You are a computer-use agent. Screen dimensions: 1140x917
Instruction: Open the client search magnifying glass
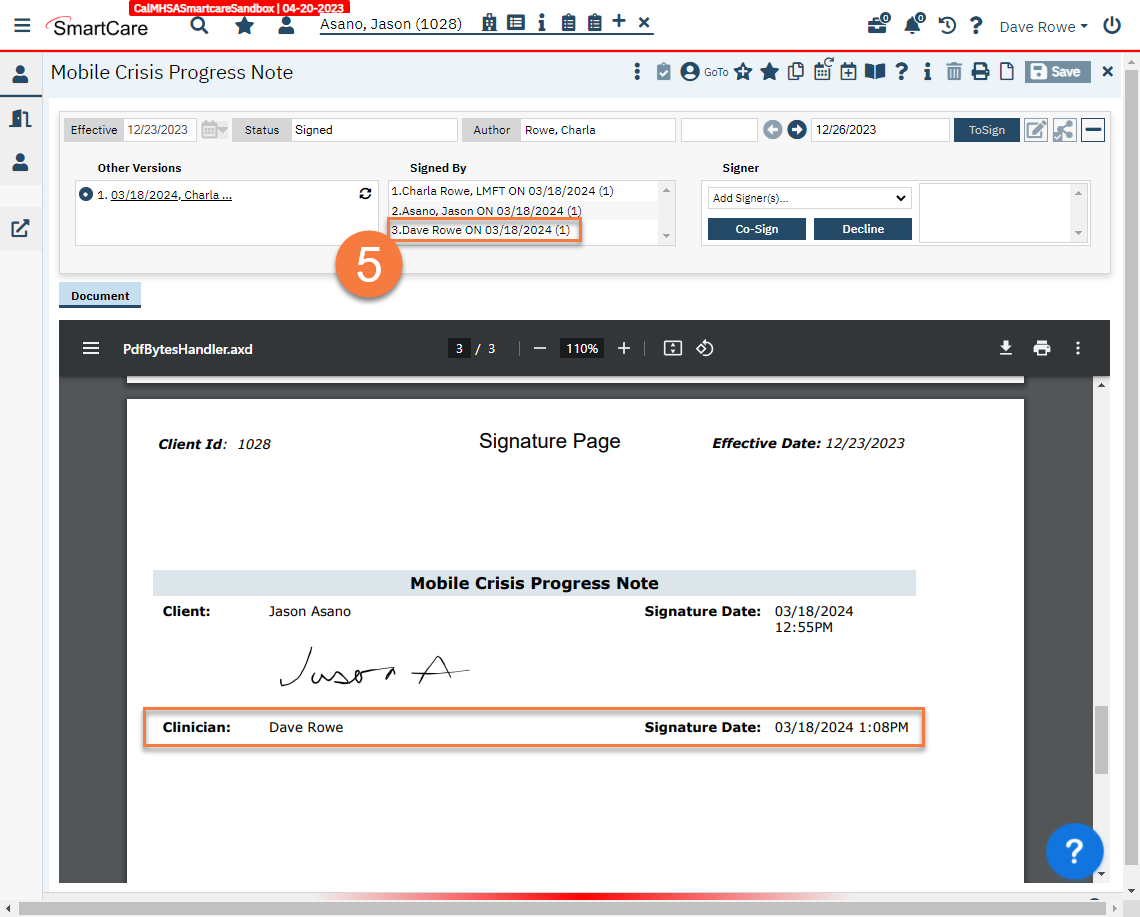(199, 26)
